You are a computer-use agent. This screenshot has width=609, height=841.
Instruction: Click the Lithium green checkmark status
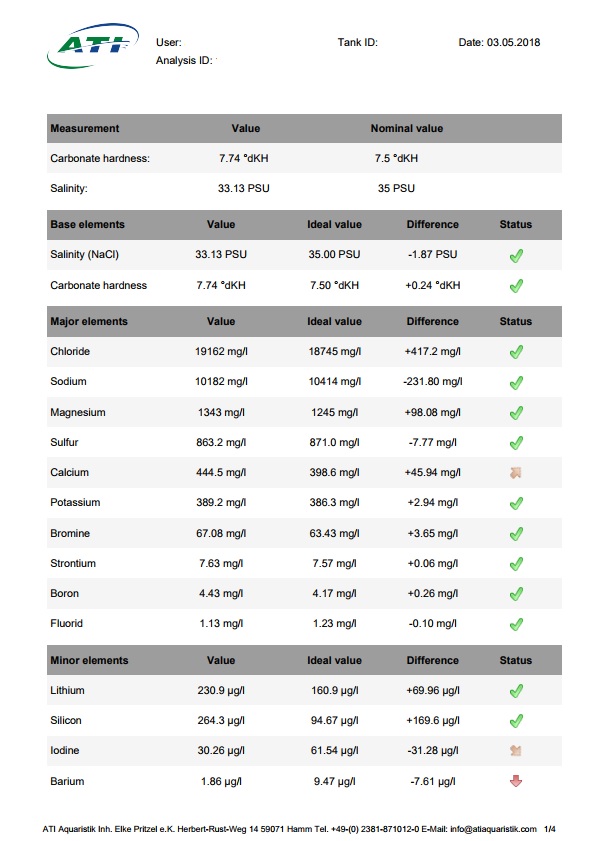[516, 691]
